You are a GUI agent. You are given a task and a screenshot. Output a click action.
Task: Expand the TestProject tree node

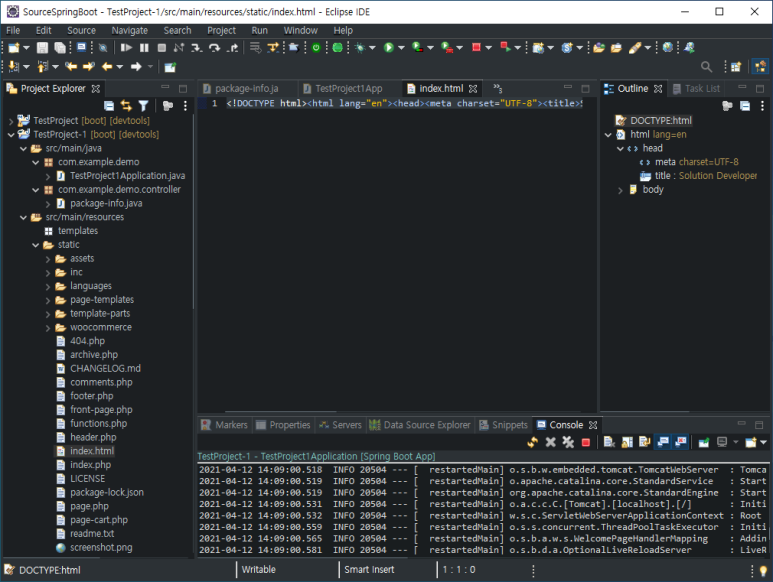tap(11, 121)
